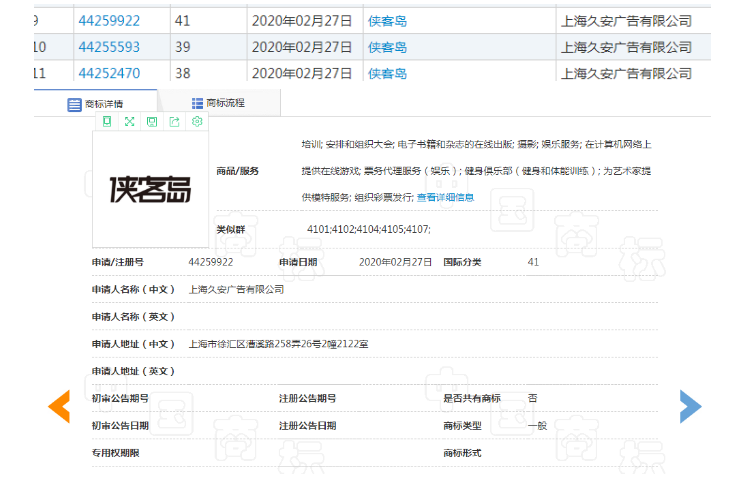
Task: Click row number 10 cell in the table
Action: pos(53,47)
